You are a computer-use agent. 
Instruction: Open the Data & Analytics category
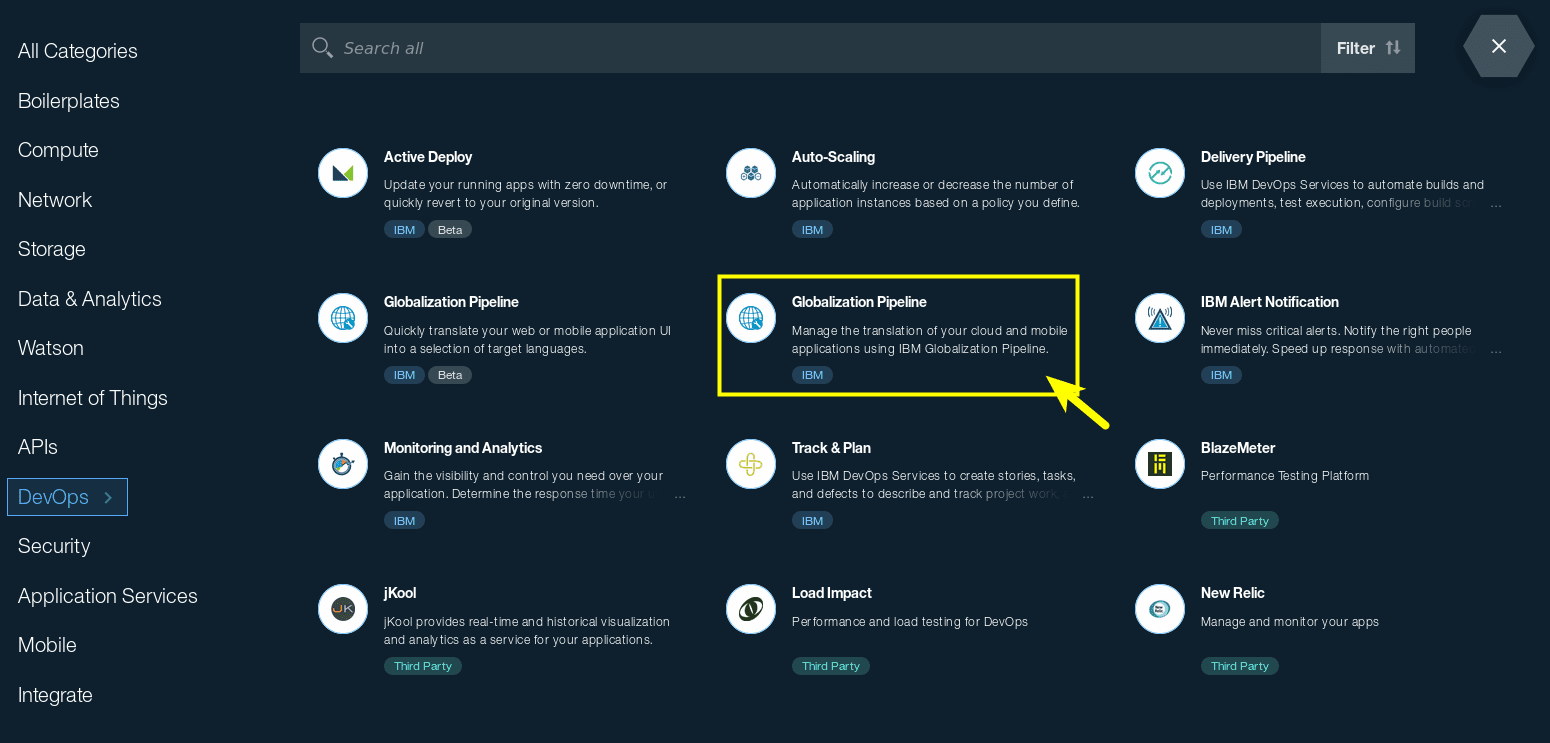pos(90,299)
